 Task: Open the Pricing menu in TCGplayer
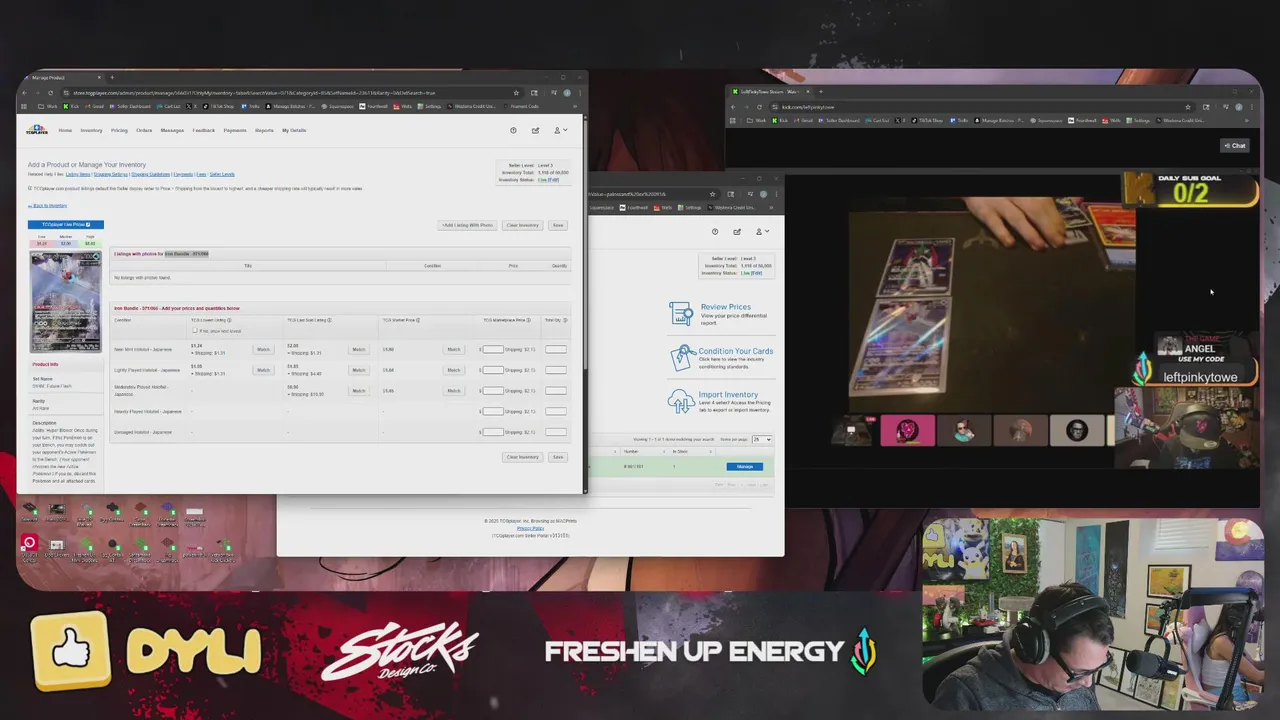(x=119, y=130)
